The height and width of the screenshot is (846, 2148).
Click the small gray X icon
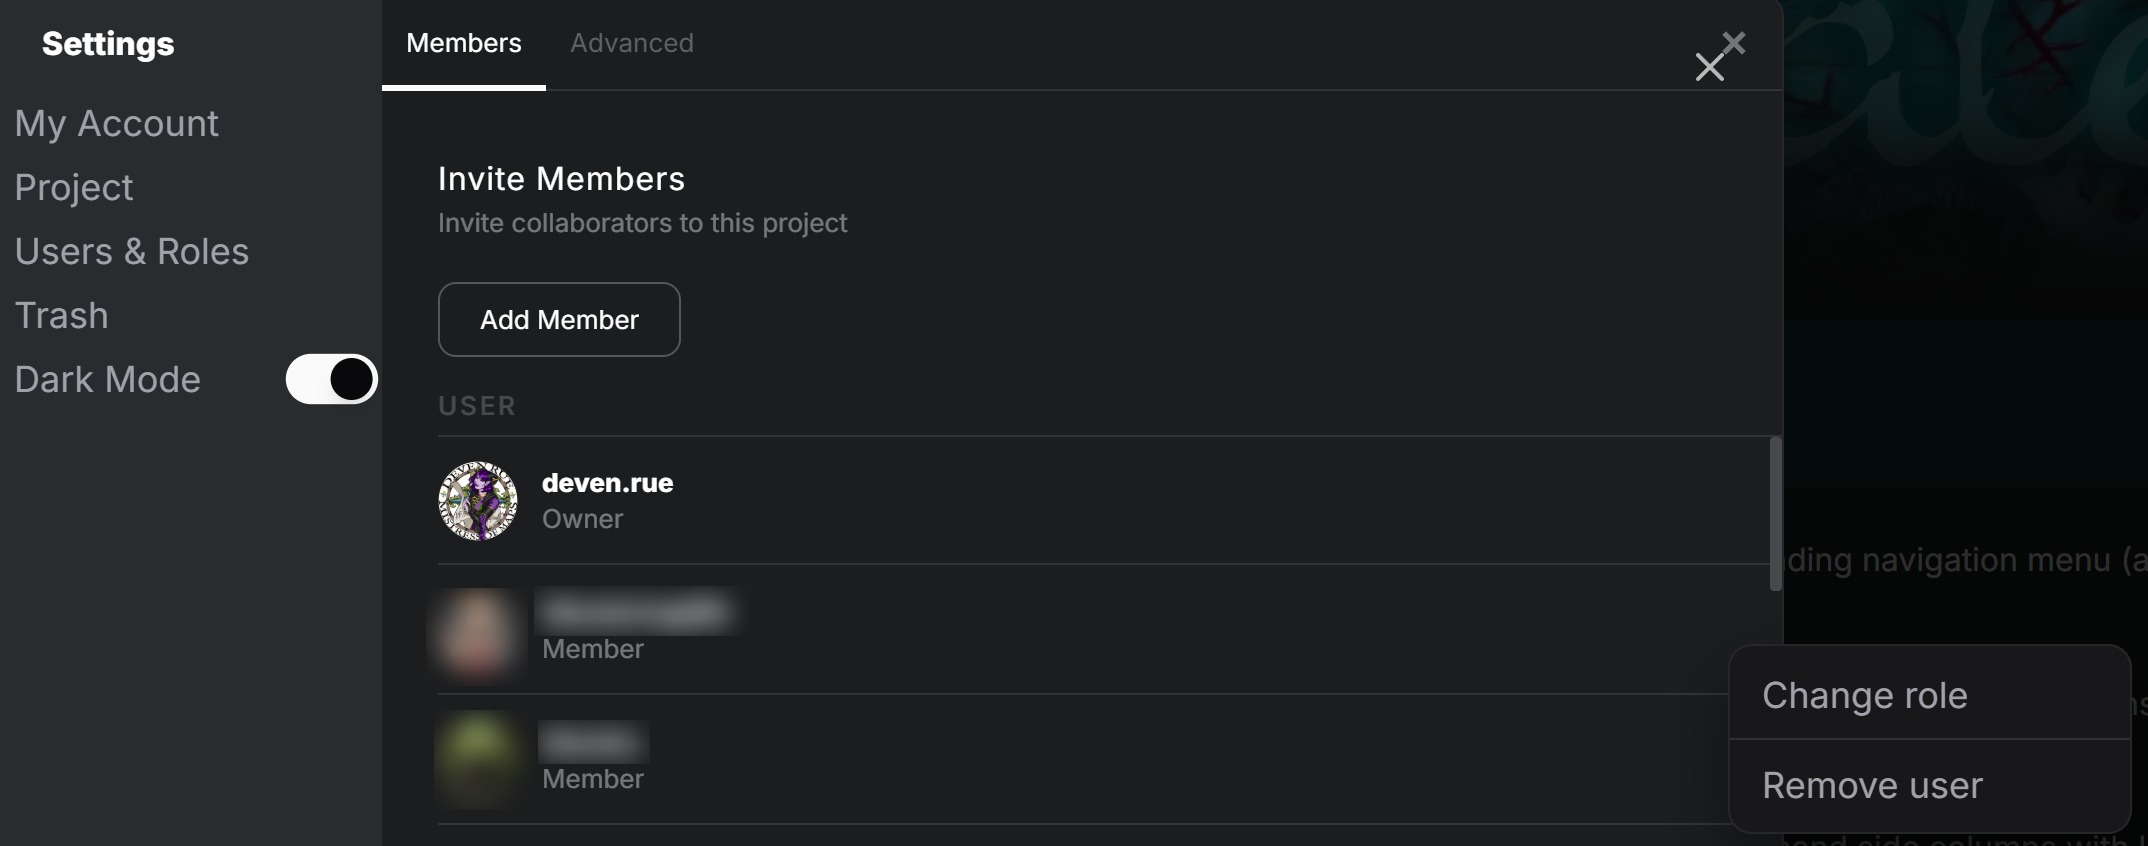1735,43
